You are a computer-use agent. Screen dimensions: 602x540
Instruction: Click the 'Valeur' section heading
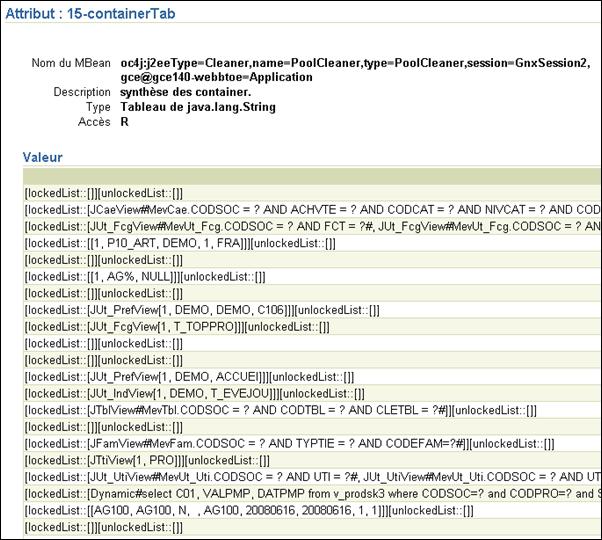click(x=42, y=157)
